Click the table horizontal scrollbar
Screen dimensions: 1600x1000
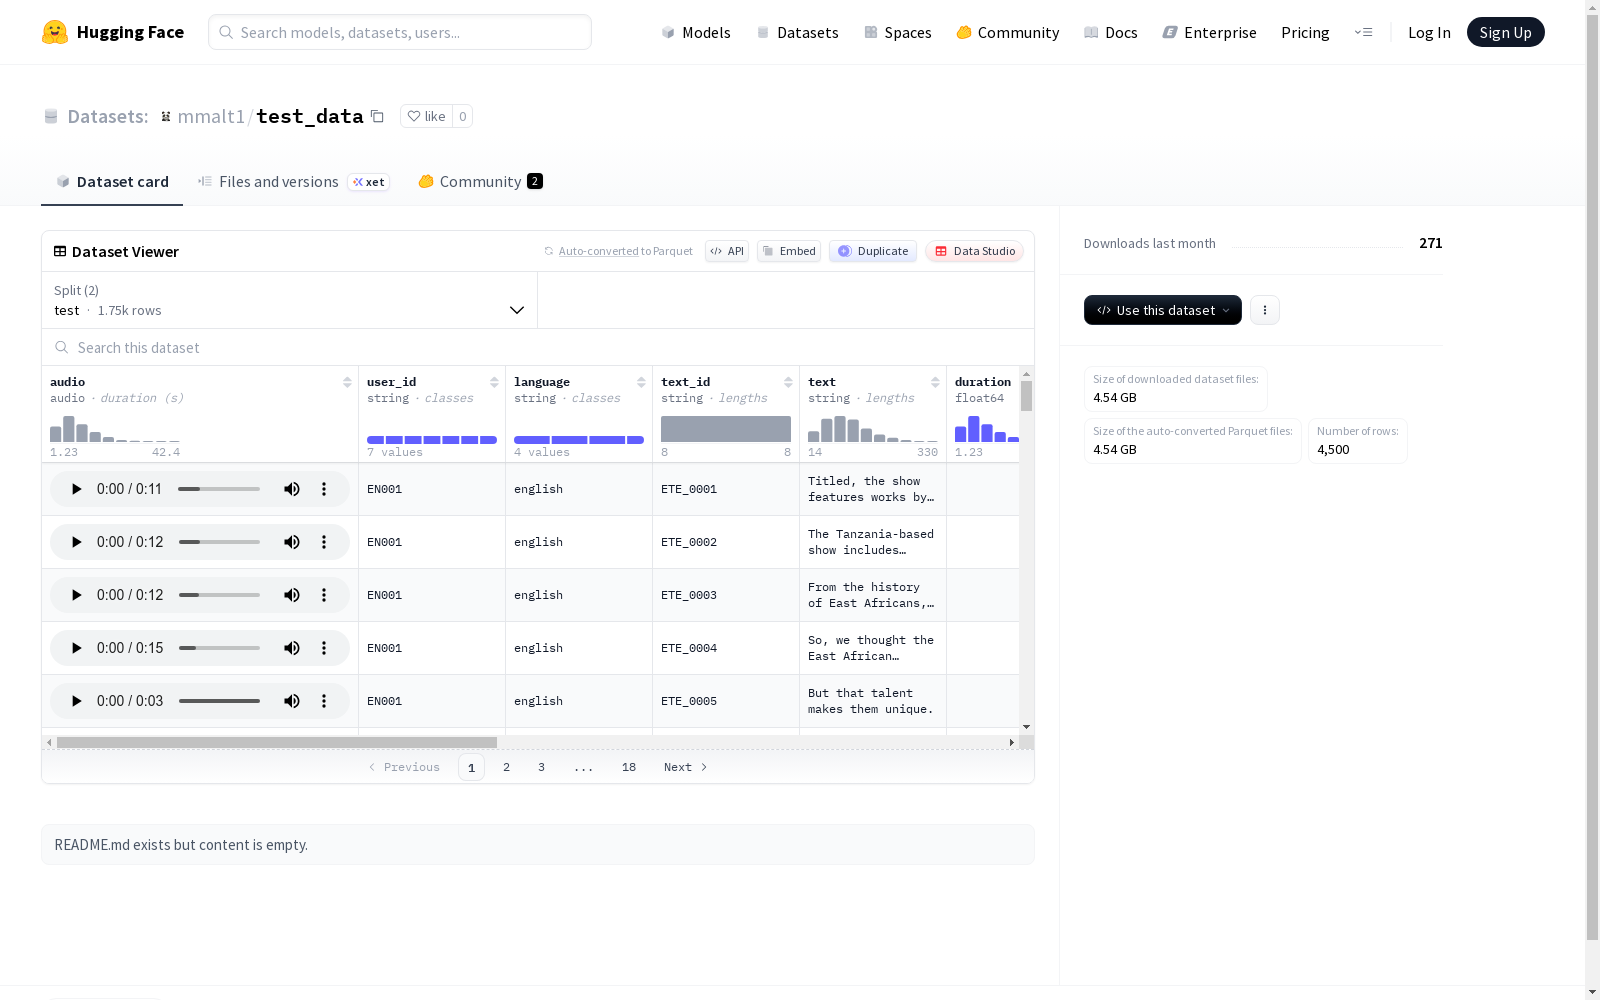click(x=277, y=742)
